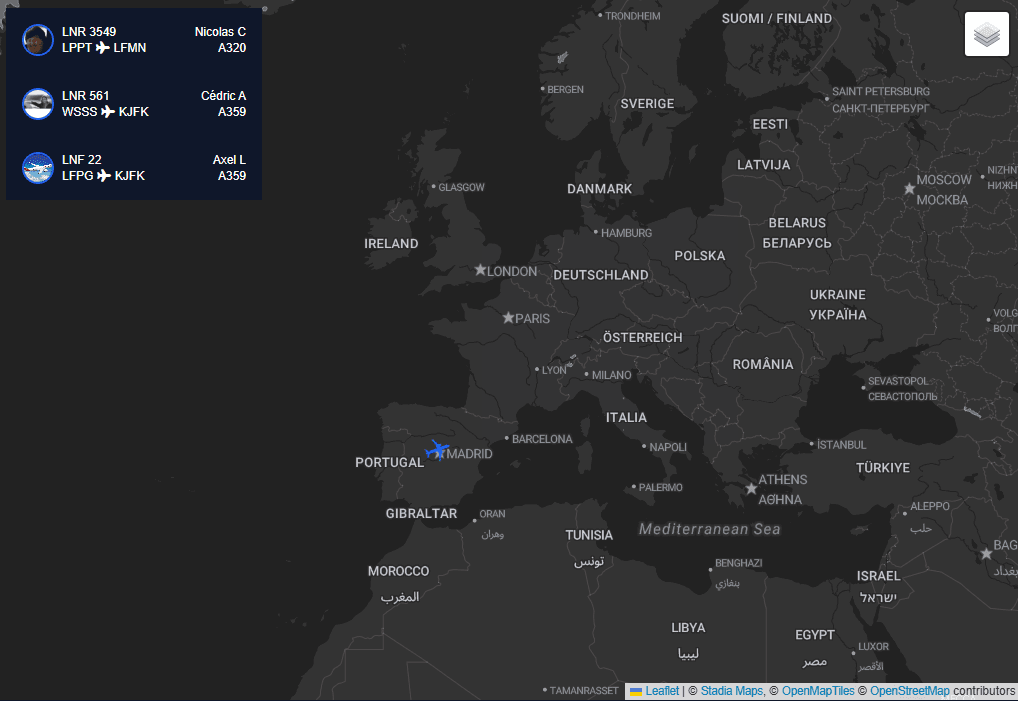
Task: Click the avatar beside flight LNF 22
Action: click(38, 168)
